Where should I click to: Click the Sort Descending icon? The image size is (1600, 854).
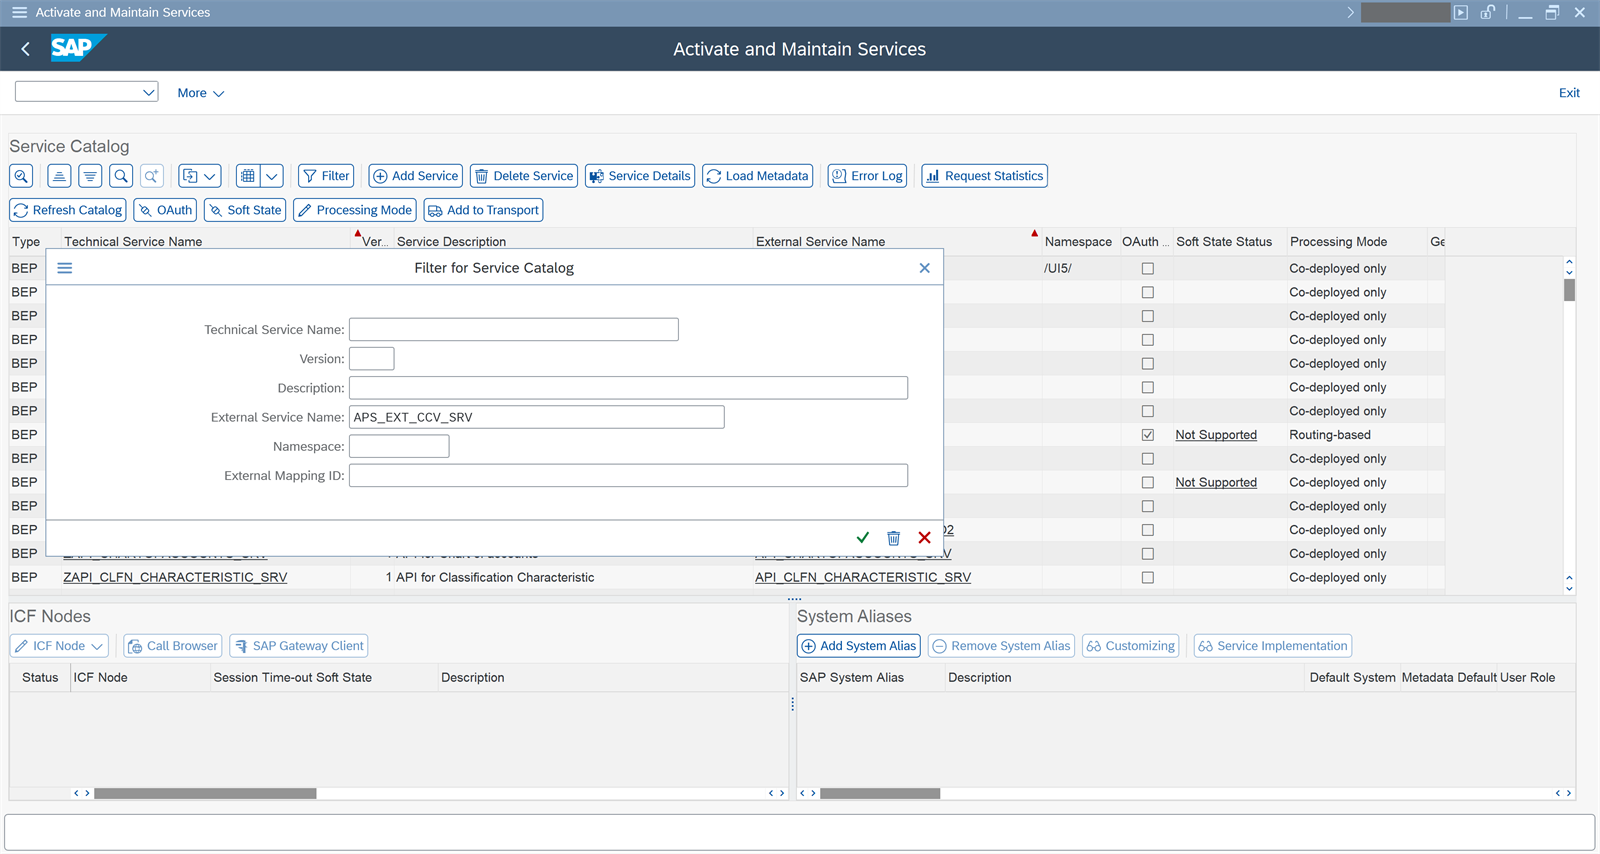click(x=90, y=176)
